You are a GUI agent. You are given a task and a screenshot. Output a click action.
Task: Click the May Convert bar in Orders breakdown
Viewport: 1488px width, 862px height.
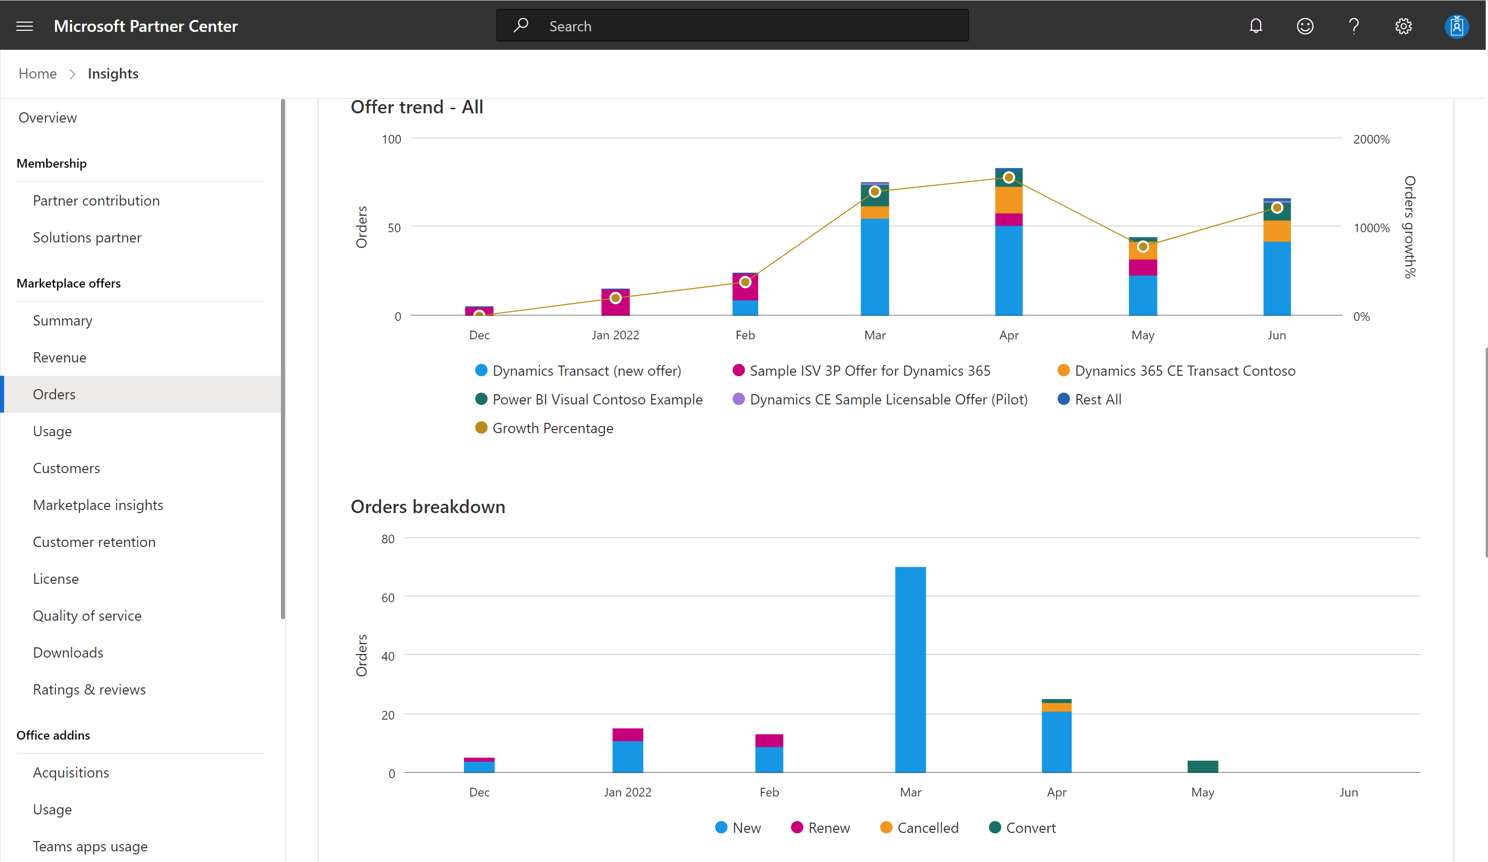coord(1203,767)
